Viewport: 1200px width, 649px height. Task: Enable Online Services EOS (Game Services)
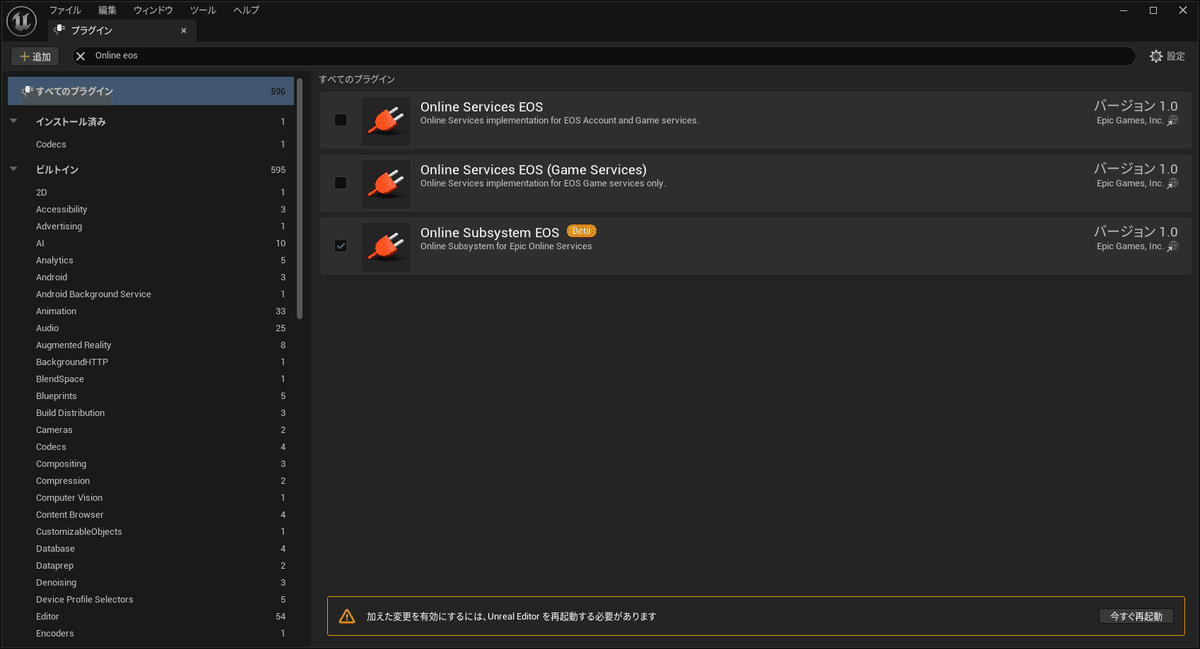tap(340, 183)
